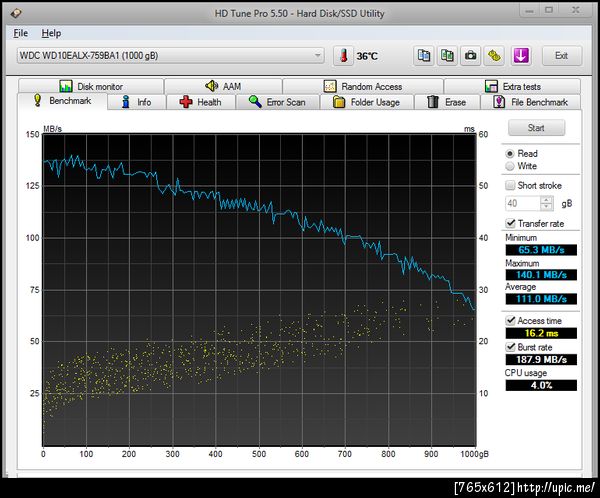
Task: Click the Maximum 140.1 MB/s value
Action: pyautogui.click(x=541, y=275)
